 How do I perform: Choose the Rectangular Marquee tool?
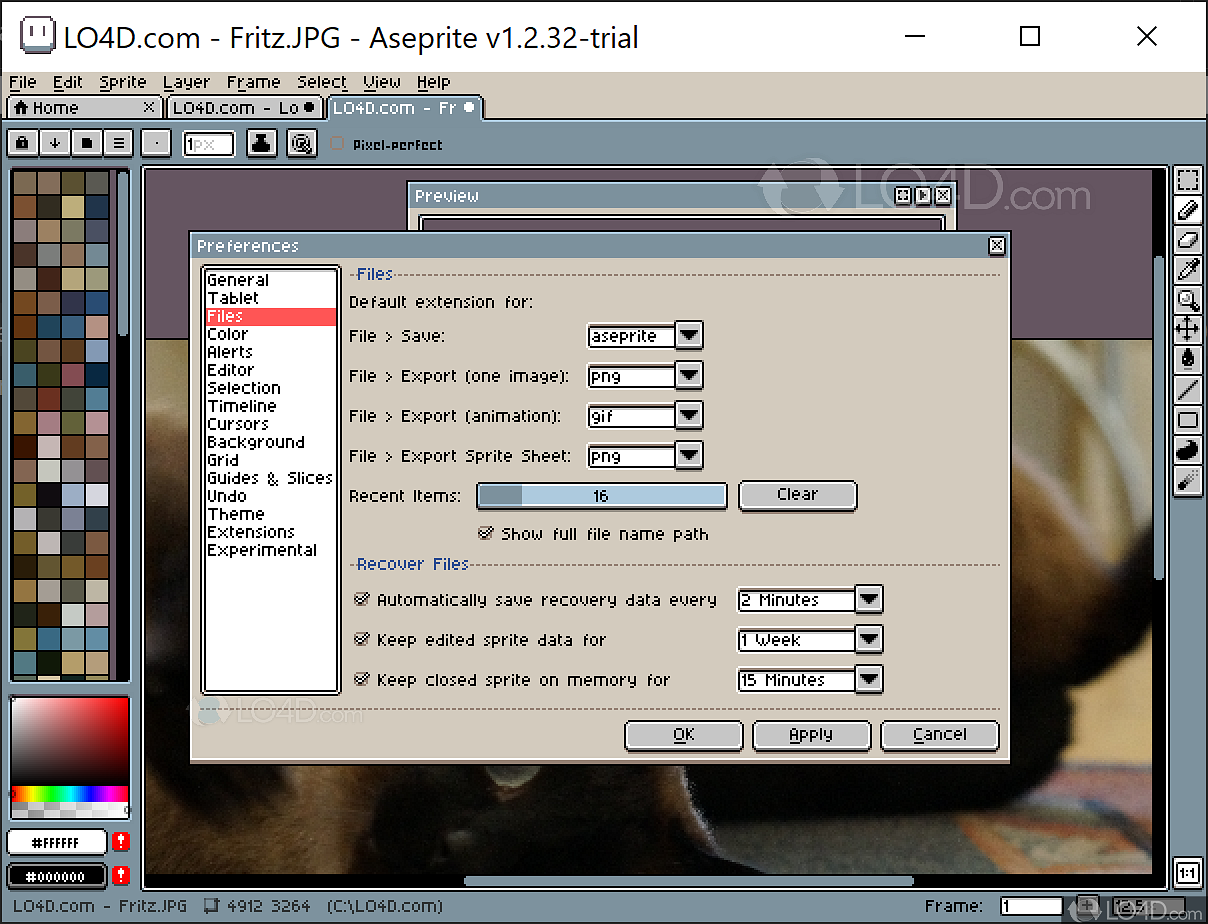(1188, 180)
